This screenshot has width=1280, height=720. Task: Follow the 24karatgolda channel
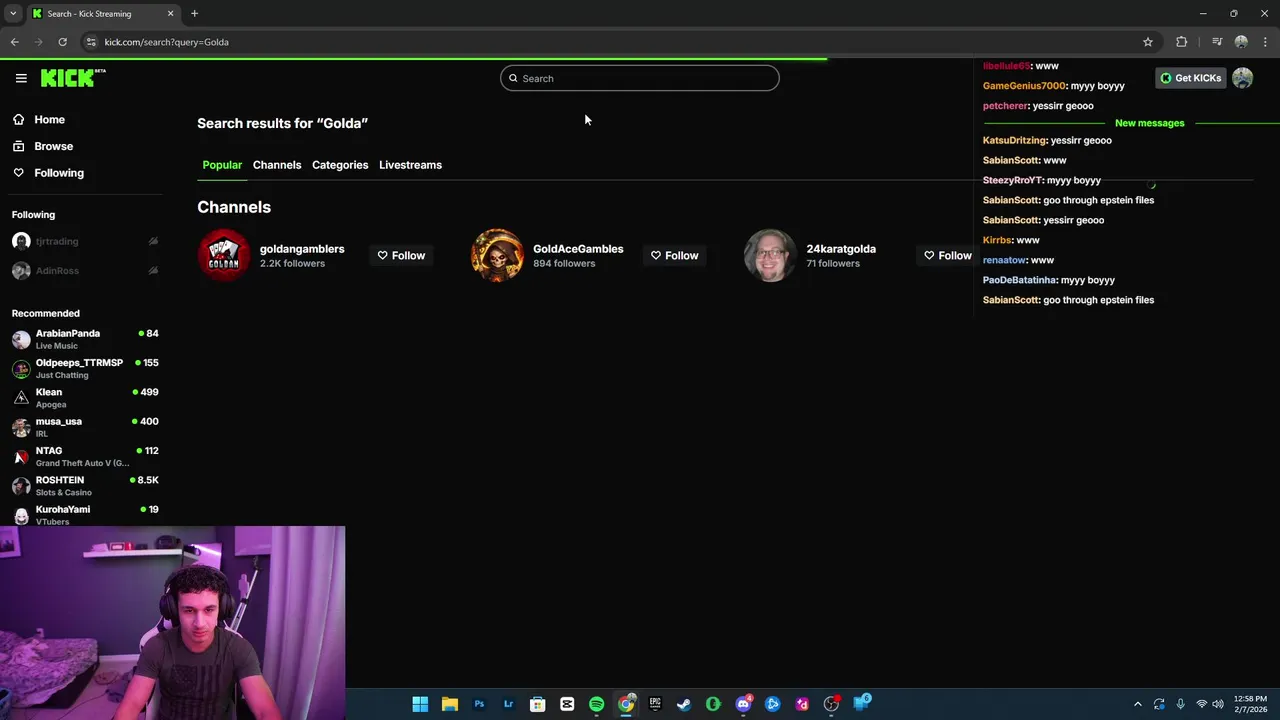[x=948, y=255]
